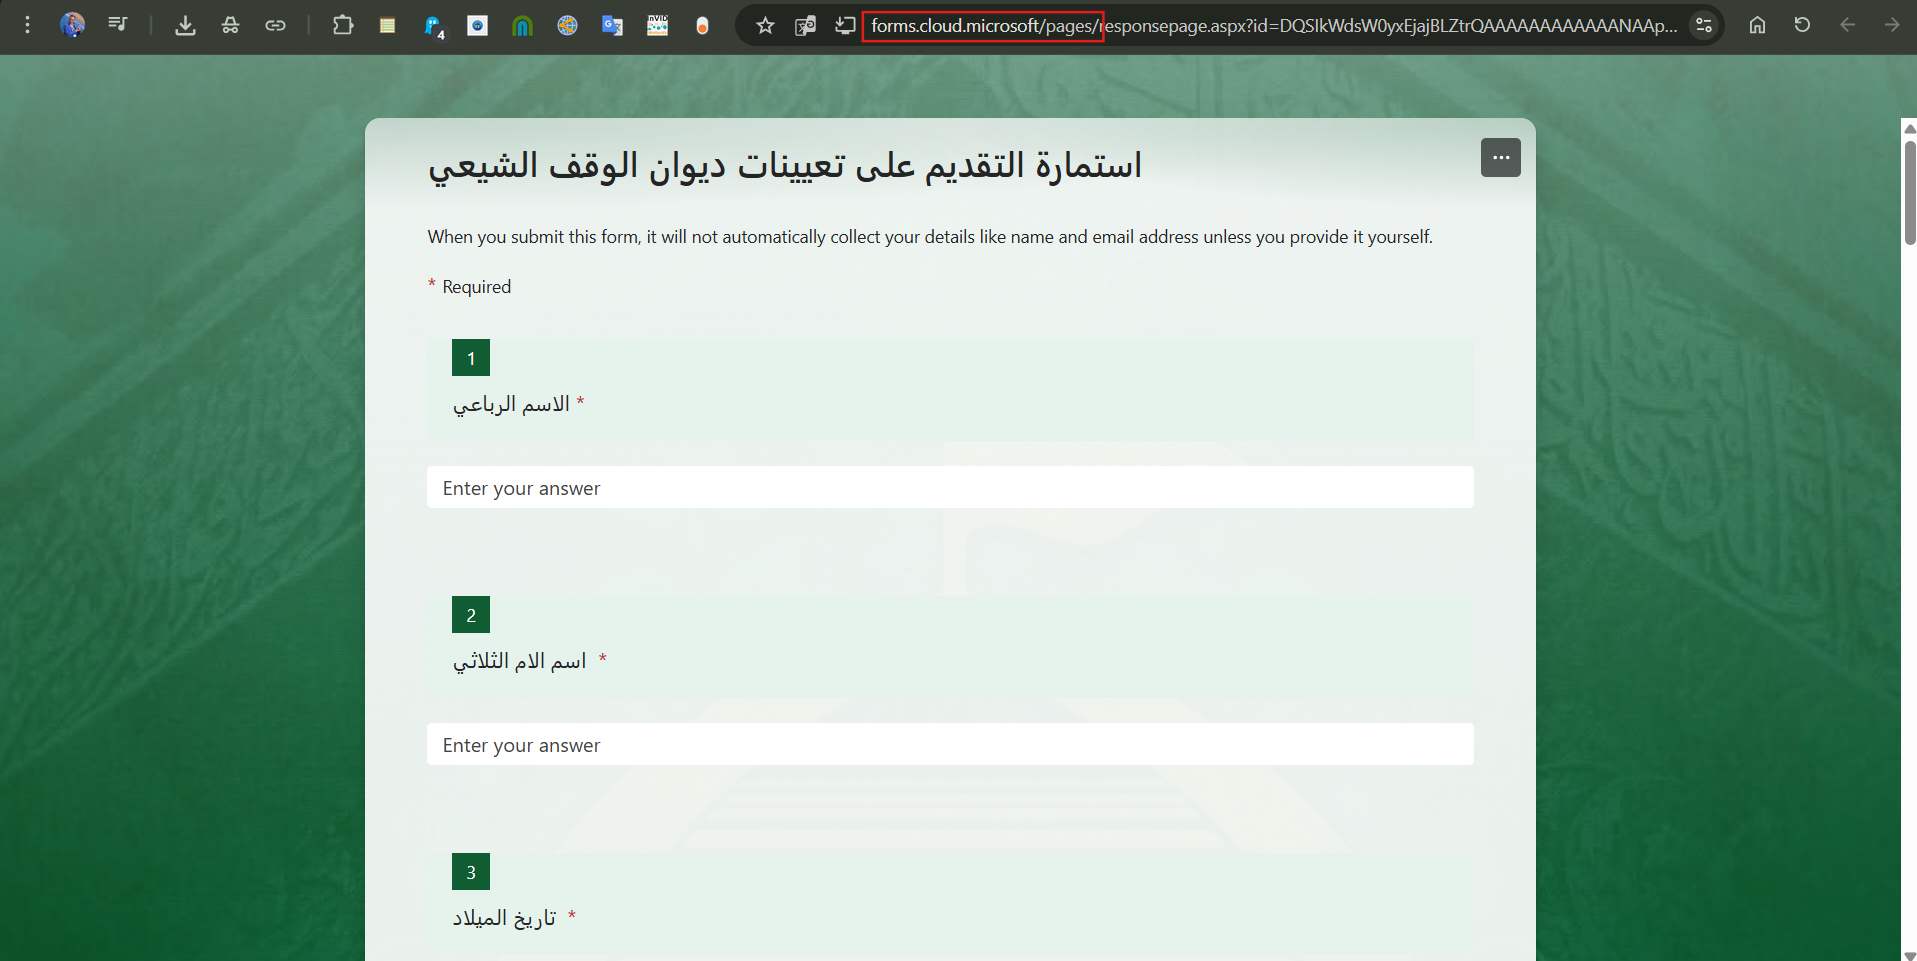Bookmark the page using the star icon
Viewport: 1917px width, 961px height.
pos(764,25)
